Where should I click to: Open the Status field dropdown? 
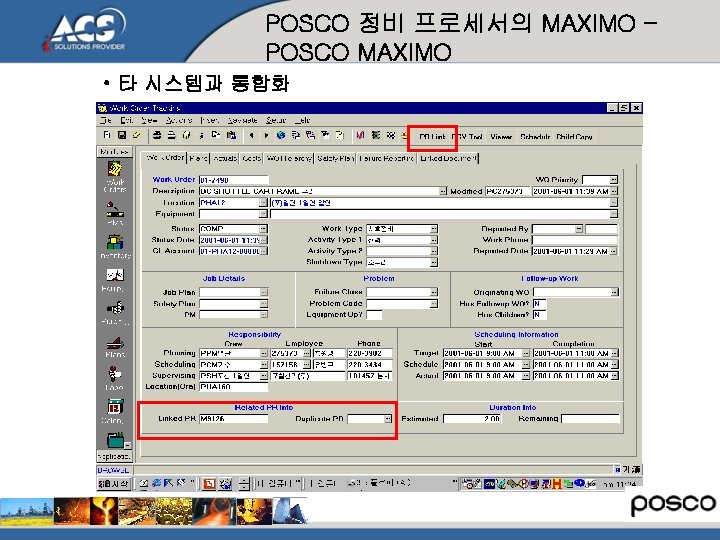click(264, 229)
